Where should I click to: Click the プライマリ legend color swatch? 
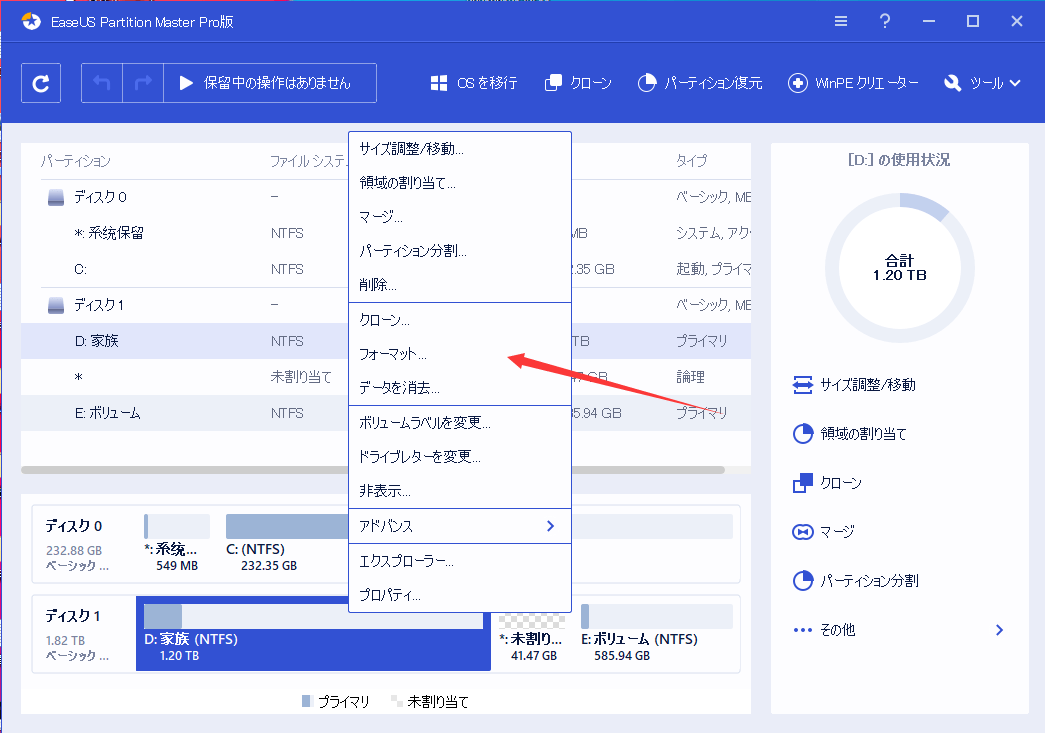[307, 701]
